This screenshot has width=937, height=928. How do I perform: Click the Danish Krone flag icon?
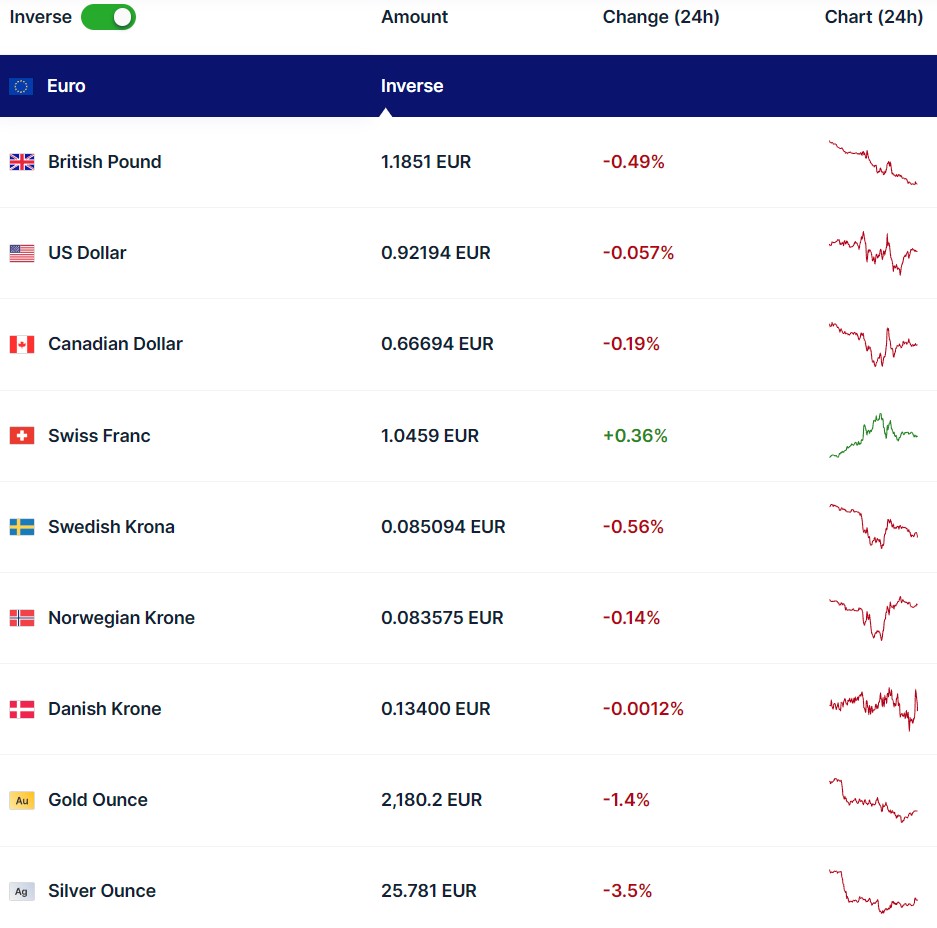pyautogui.click(x=22, y=709)
